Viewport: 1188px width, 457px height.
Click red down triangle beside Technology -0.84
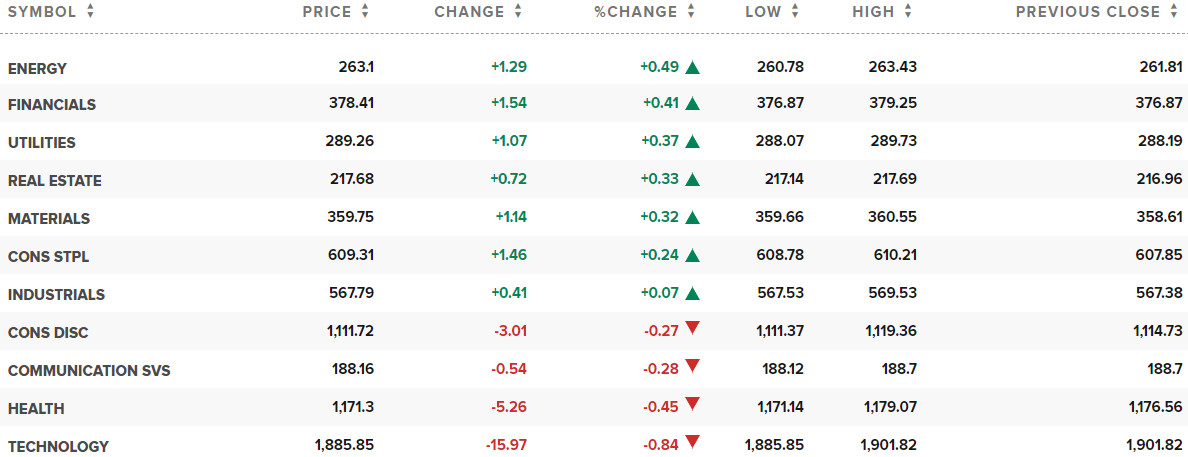[692, 441]
